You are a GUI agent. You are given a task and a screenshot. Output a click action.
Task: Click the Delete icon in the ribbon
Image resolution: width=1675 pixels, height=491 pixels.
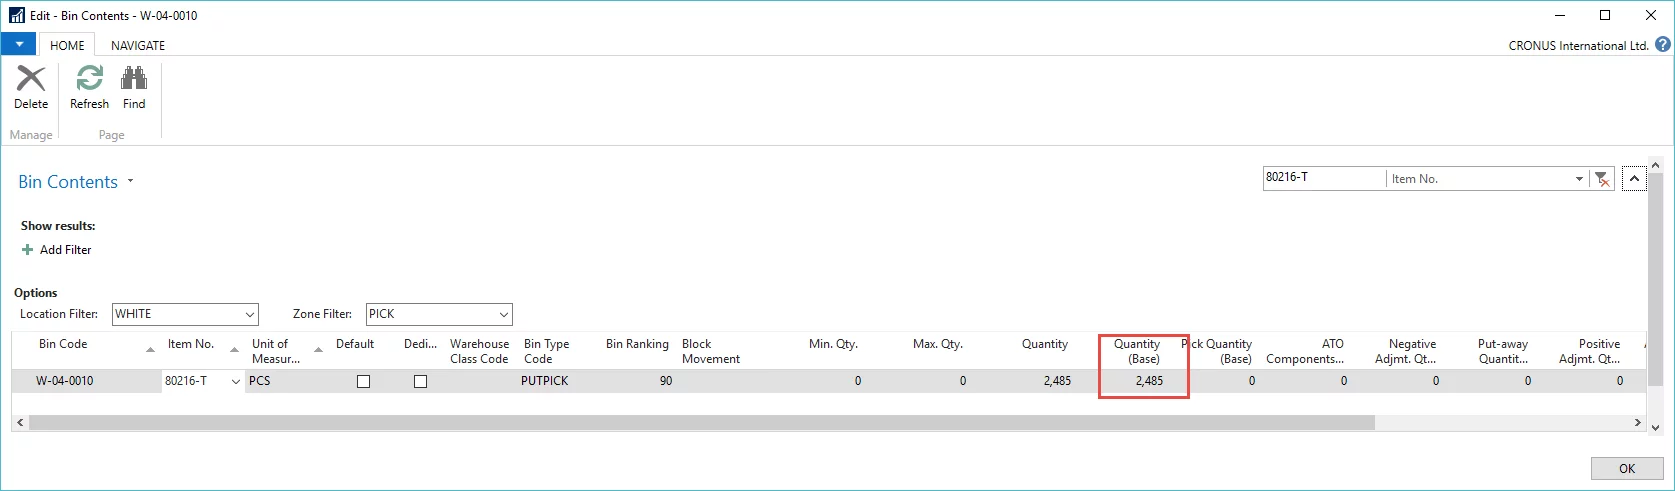pos(31,79)
